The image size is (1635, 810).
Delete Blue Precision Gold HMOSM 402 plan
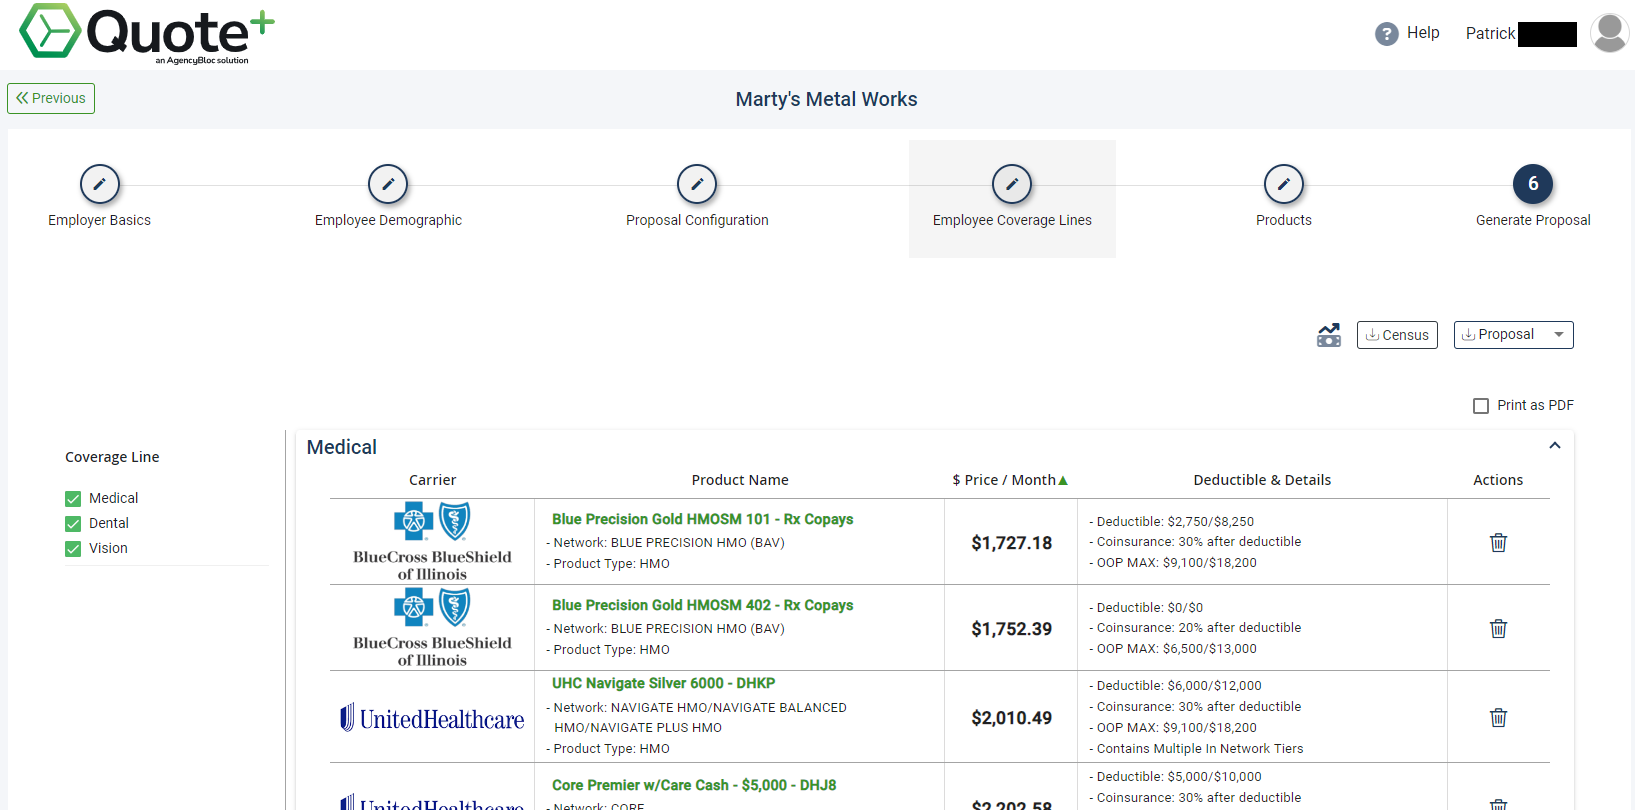tap(1498, 628)
